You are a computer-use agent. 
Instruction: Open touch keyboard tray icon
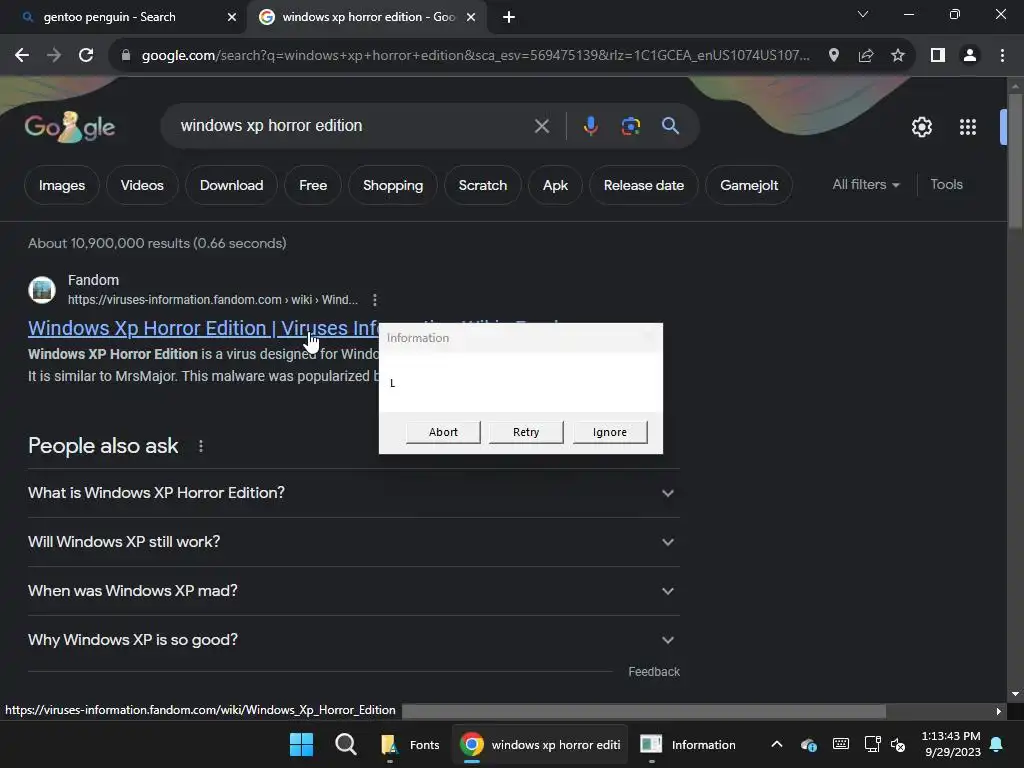tap(840, 744)
